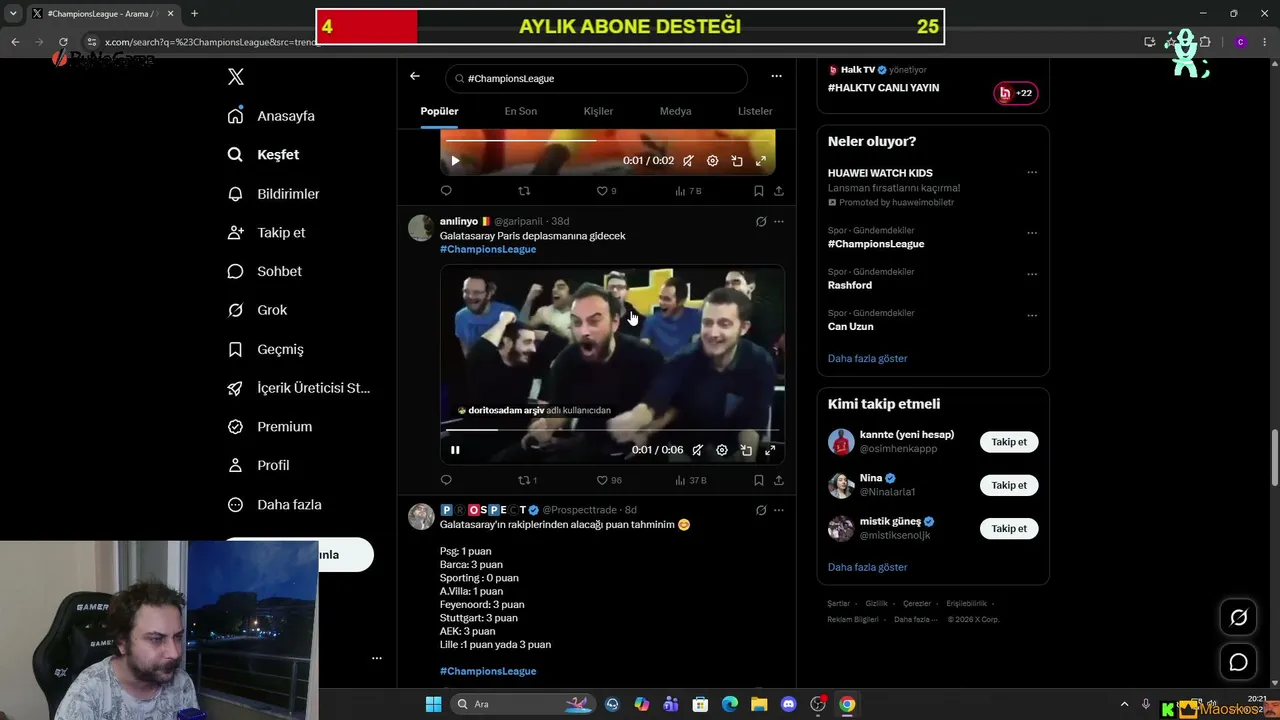1280x720 pixels.
Task: Reply to anılınyo's tweet
Action: [446, 480]
